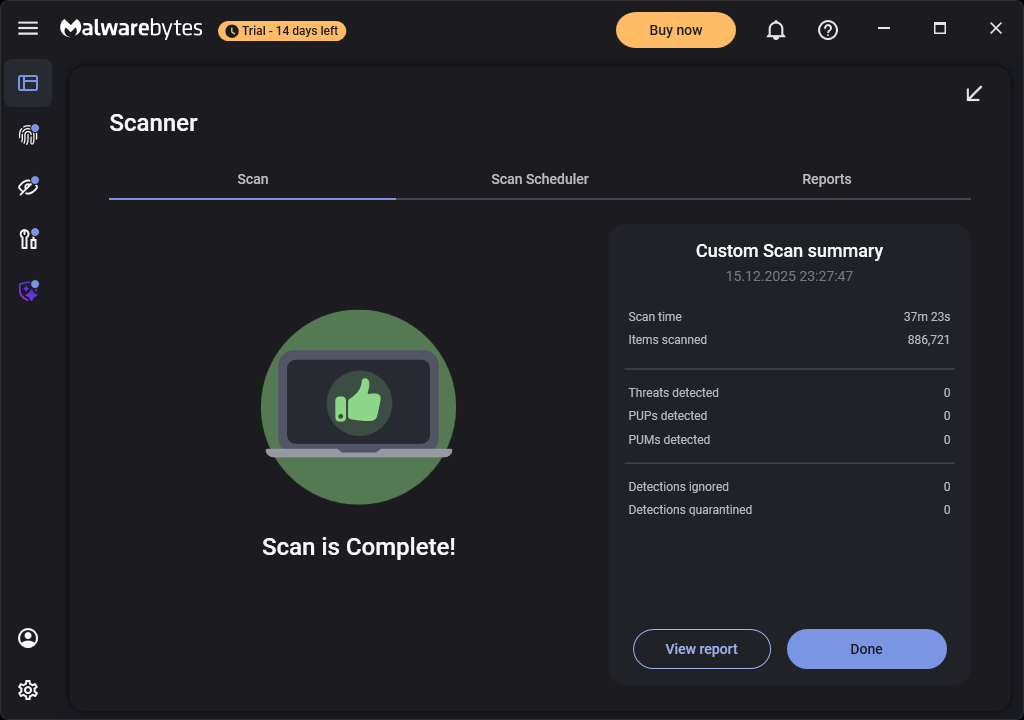Screen dimensions: 1024x720
Task: Click the thumbs-up laptop illustration
Action: click(x=359, y=407)
